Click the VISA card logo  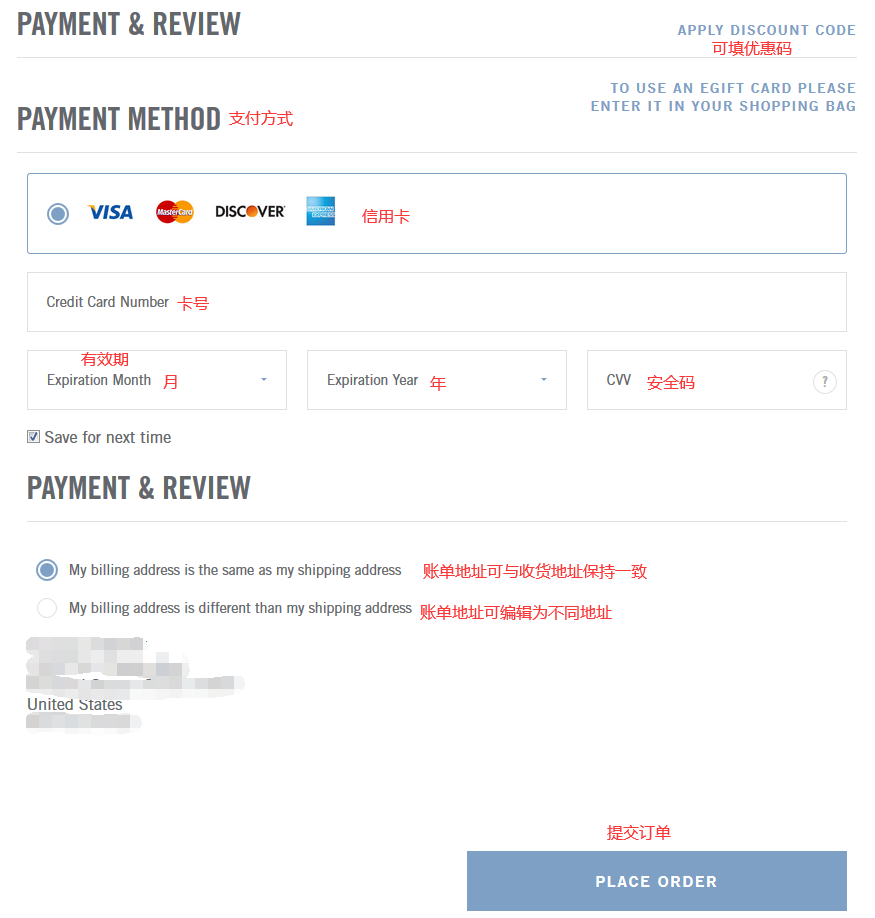(x=110, y=212)
